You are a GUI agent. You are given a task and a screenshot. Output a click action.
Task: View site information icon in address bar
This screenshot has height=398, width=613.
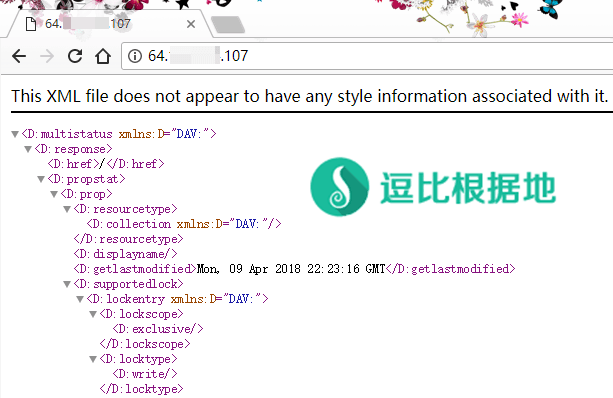(x=135, y=56)
